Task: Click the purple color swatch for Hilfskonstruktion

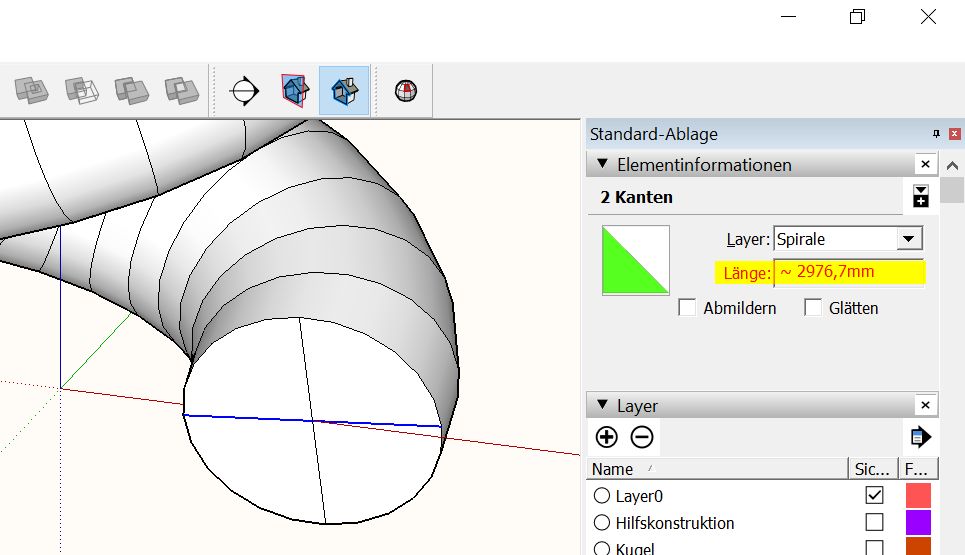Action: (x=918, y=523)
